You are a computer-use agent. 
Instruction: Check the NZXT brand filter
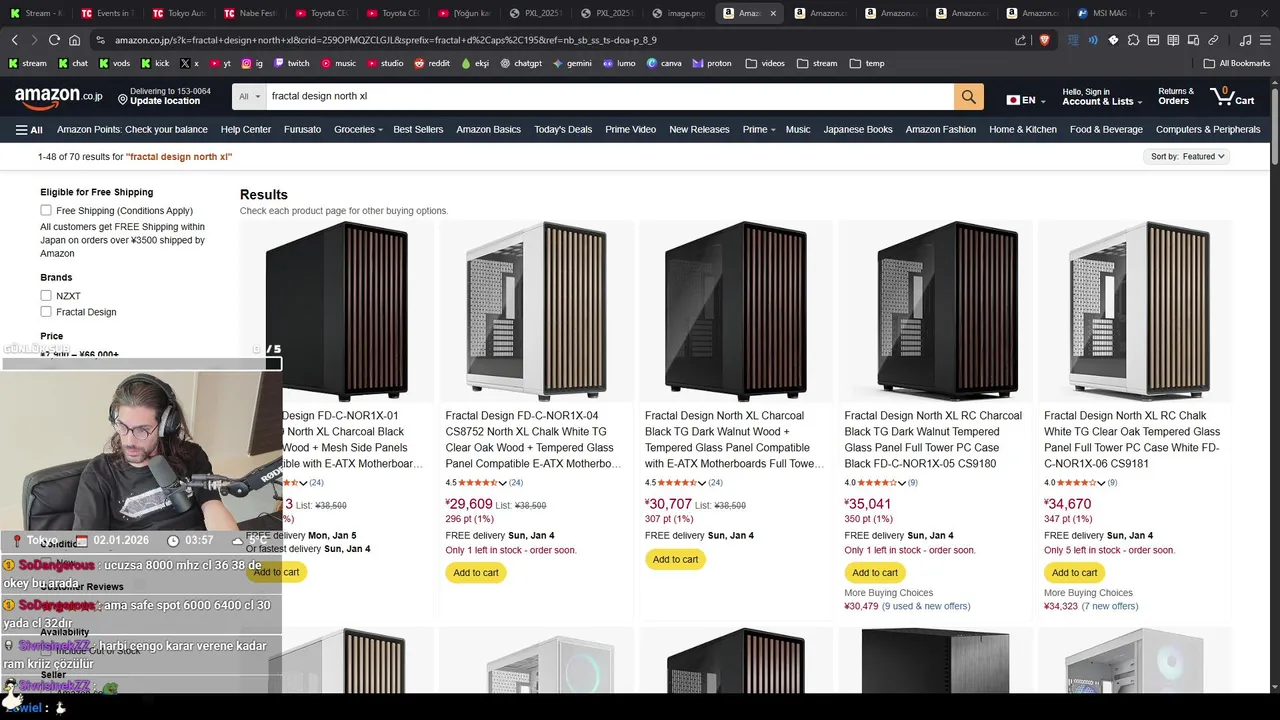46,296
